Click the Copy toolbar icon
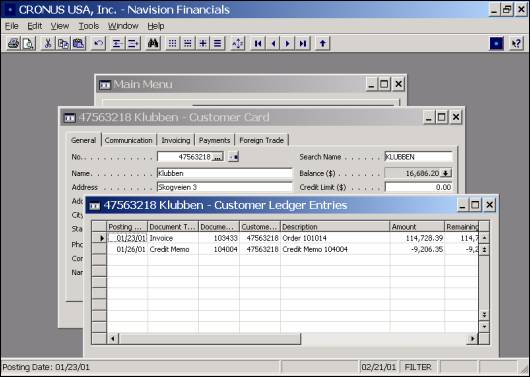 click(x=63, y=43)
